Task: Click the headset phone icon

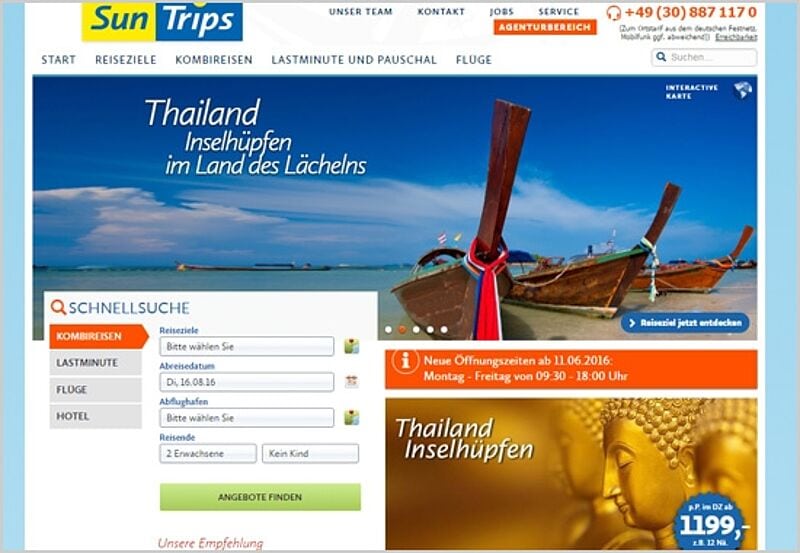Action: pos(613,13)
